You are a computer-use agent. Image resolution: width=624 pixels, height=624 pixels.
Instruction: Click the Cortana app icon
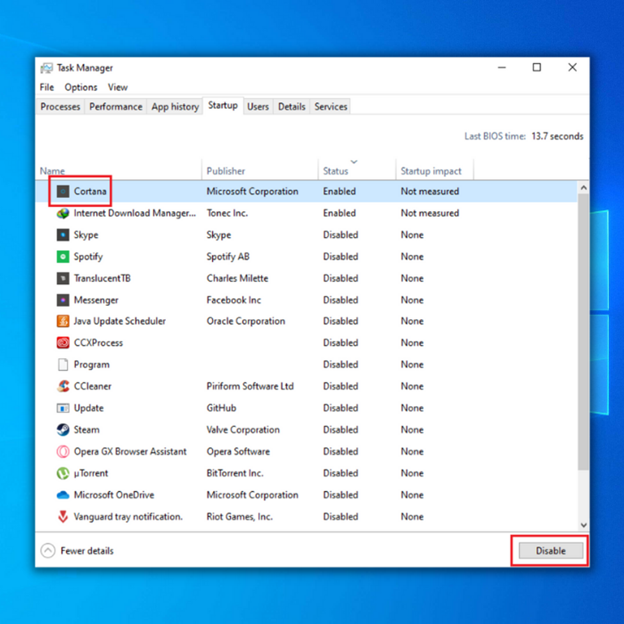click(62, 191)
